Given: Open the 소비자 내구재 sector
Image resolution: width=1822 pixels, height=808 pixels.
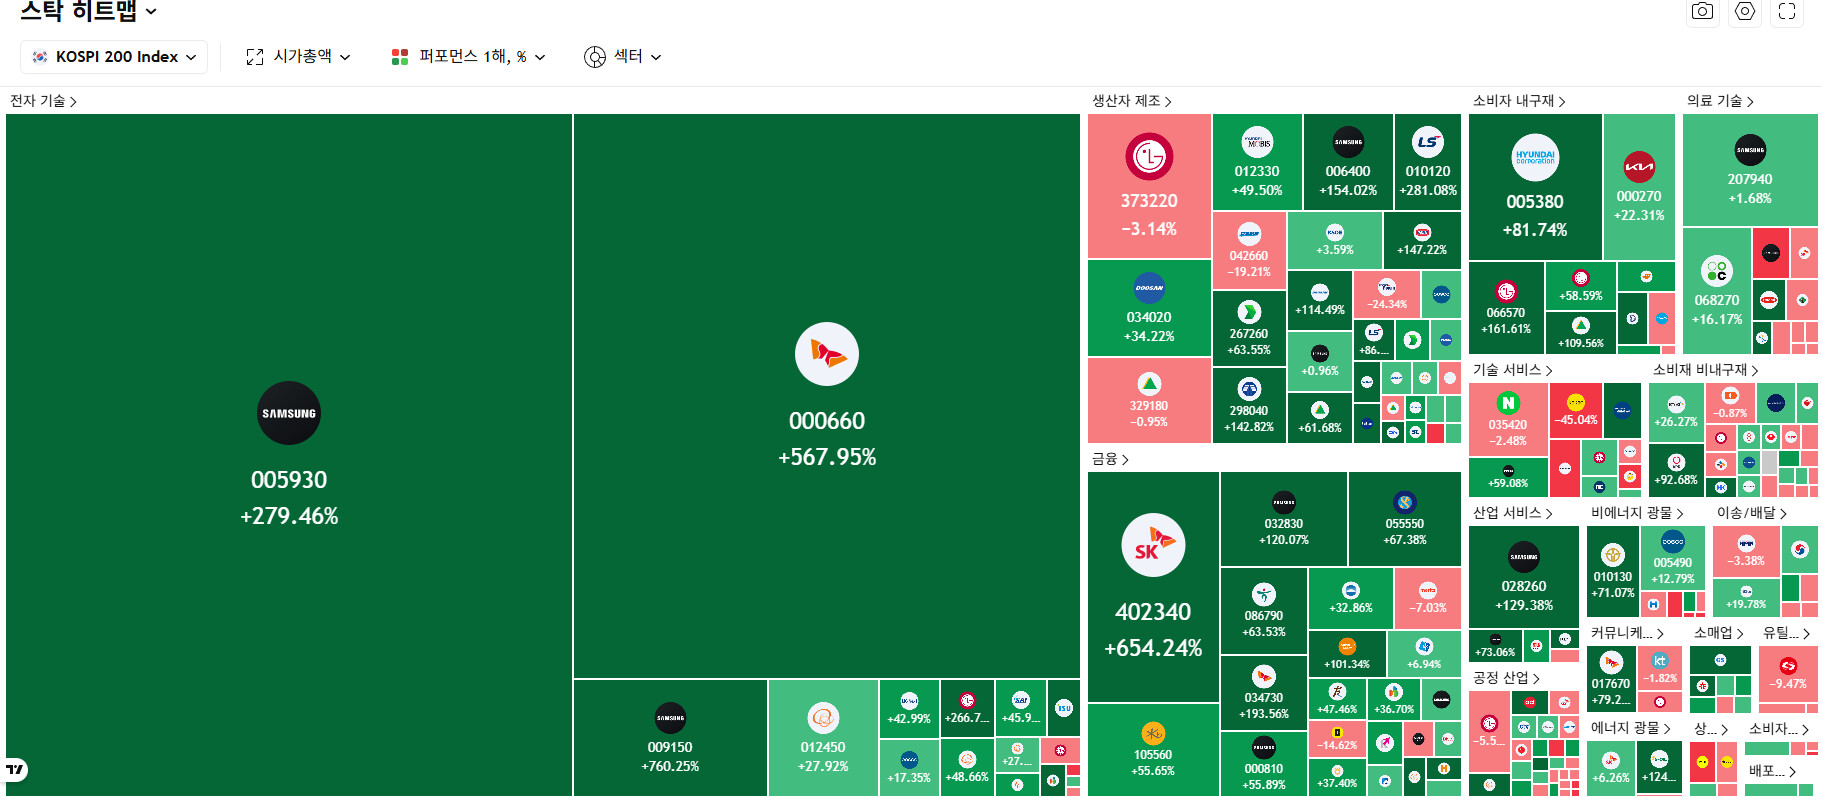Looking at the screenshot, I should 1519,101.
